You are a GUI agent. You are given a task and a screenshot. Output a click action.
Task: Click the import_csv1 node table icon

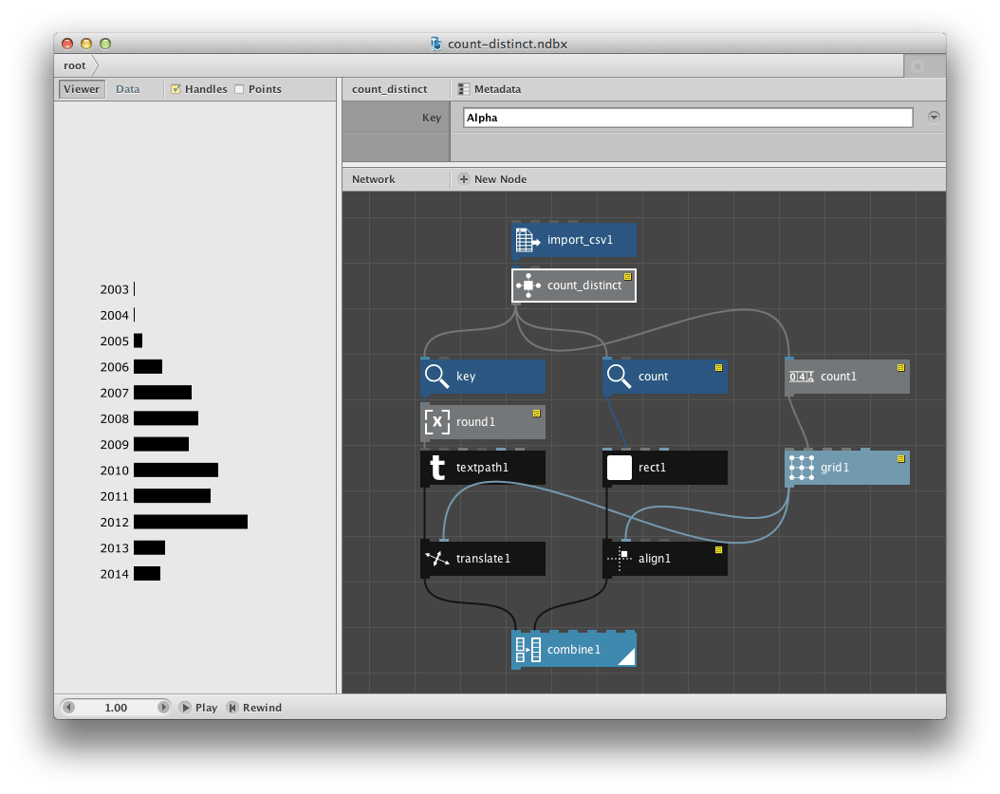pyautogui.click(x=527, y=240)
